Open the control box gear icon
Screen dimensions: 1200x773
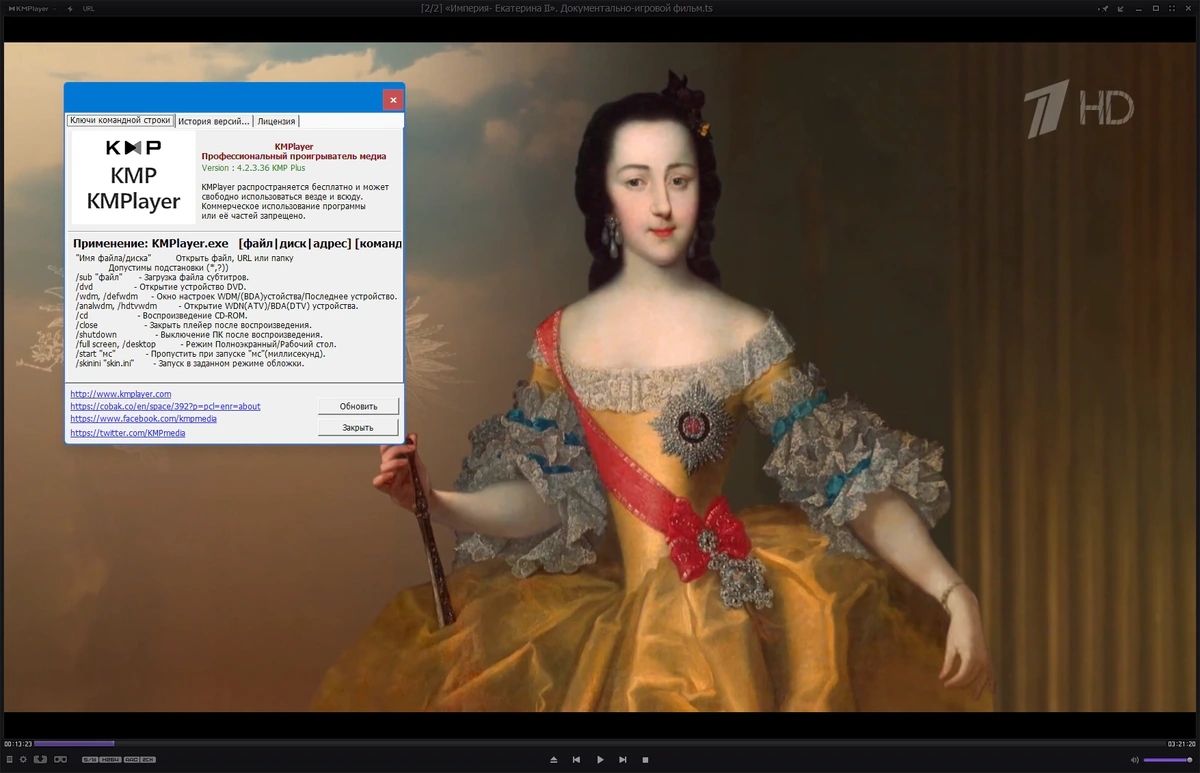(23, 760)
